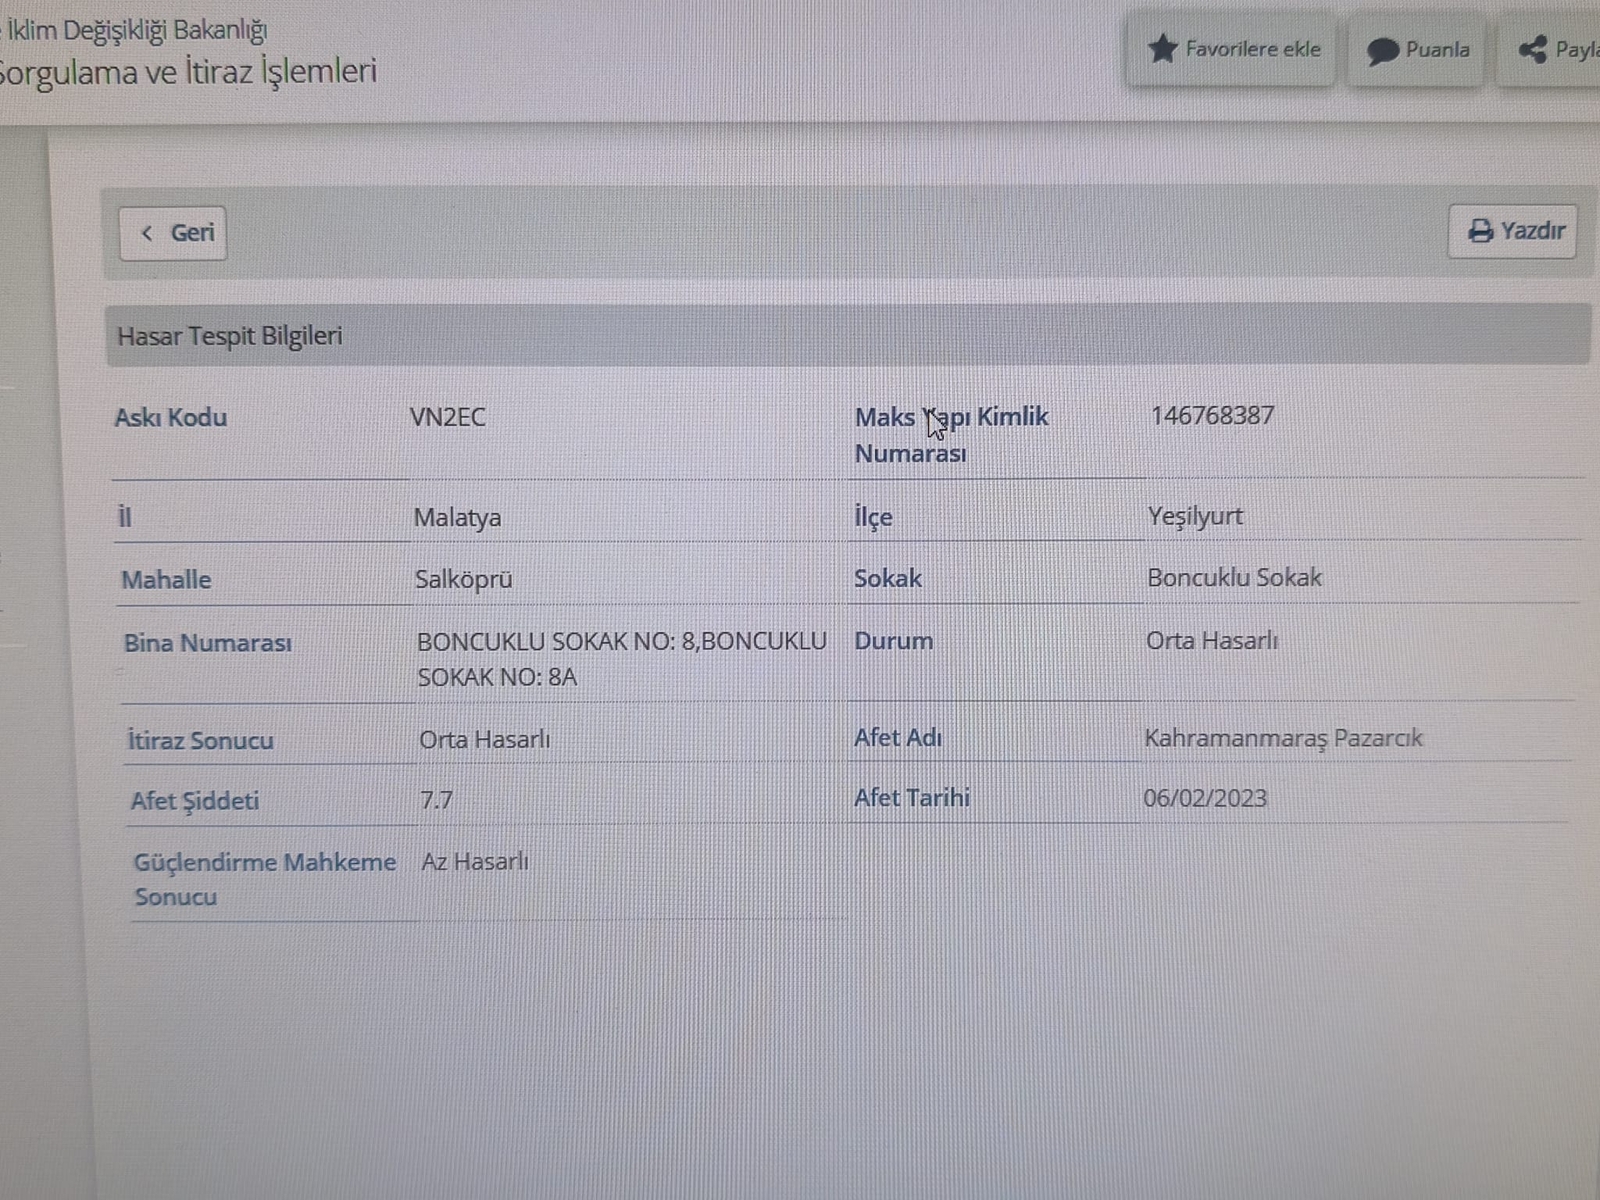Screen dimensions: 1600x1200
Task: Click the Afet Şiddeti label
Action: coord(194,801)
